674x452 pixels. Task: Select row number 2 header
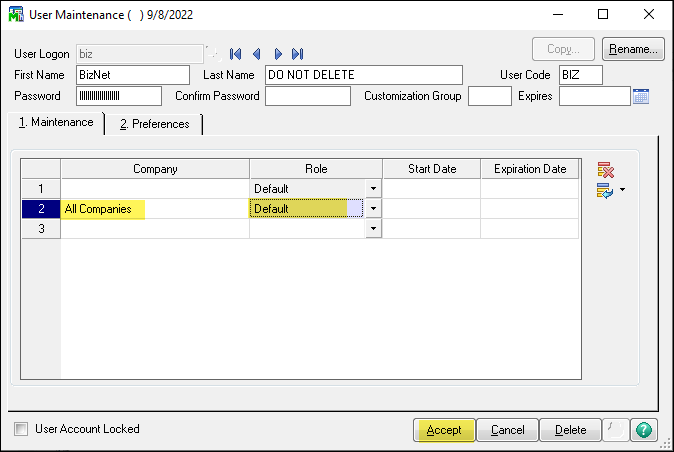click(41, 209)
